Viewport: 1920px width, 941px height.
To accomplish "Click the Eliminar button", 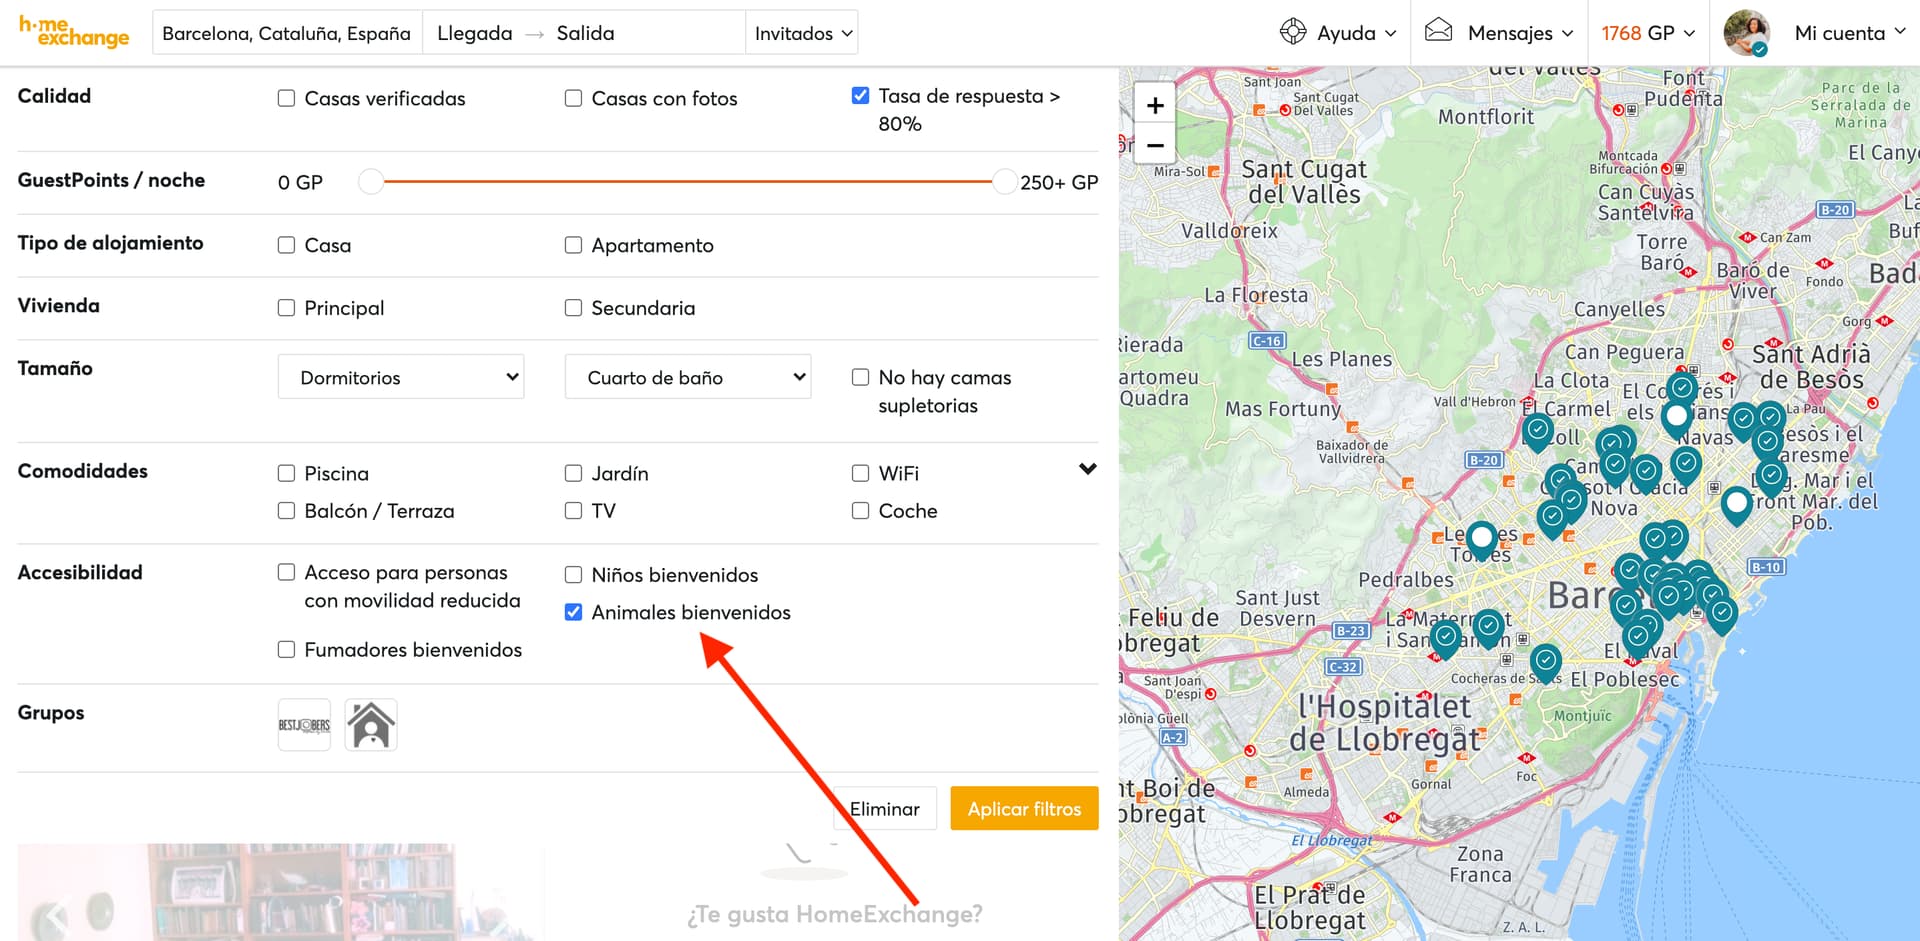I will [885, 808].
